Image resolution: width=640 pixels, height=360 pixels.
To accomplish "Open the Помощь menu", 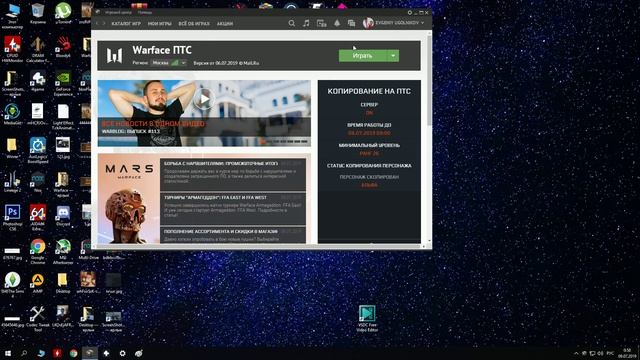I will pyautogui.click(x=144, y=13).
